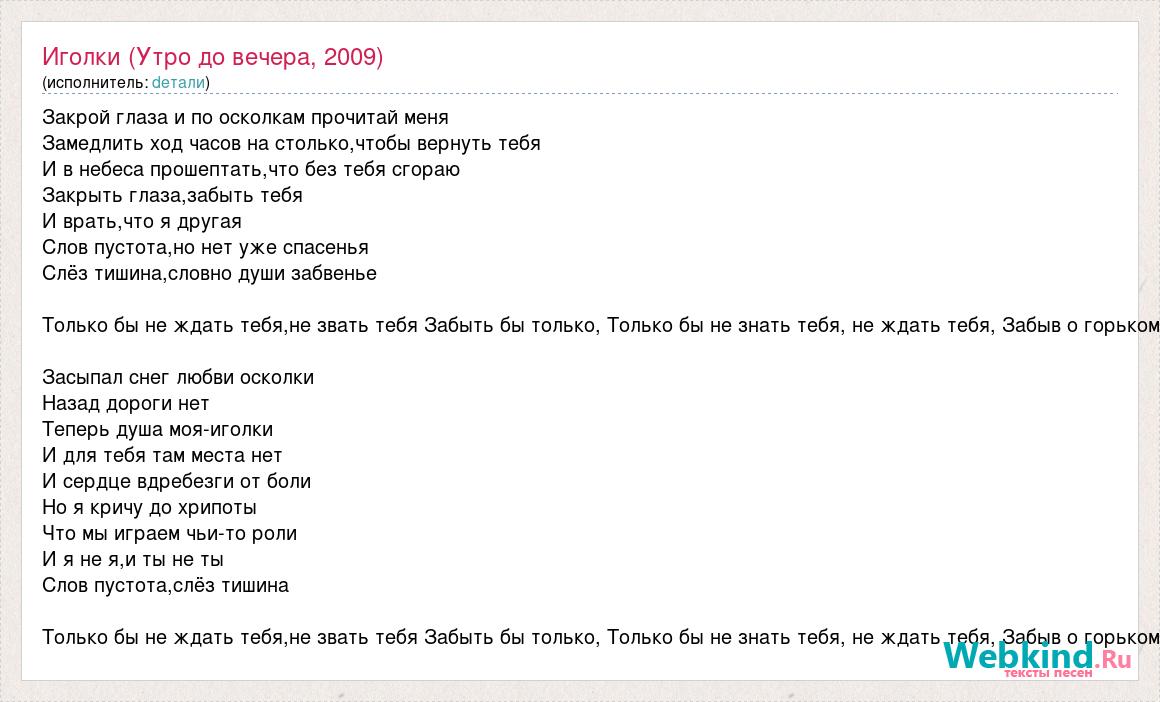The width and height of the screenshot is (1160, 702).
Task: Click the line Слёз тишина,словно души забвенье
Action: [x=209, y=273]
